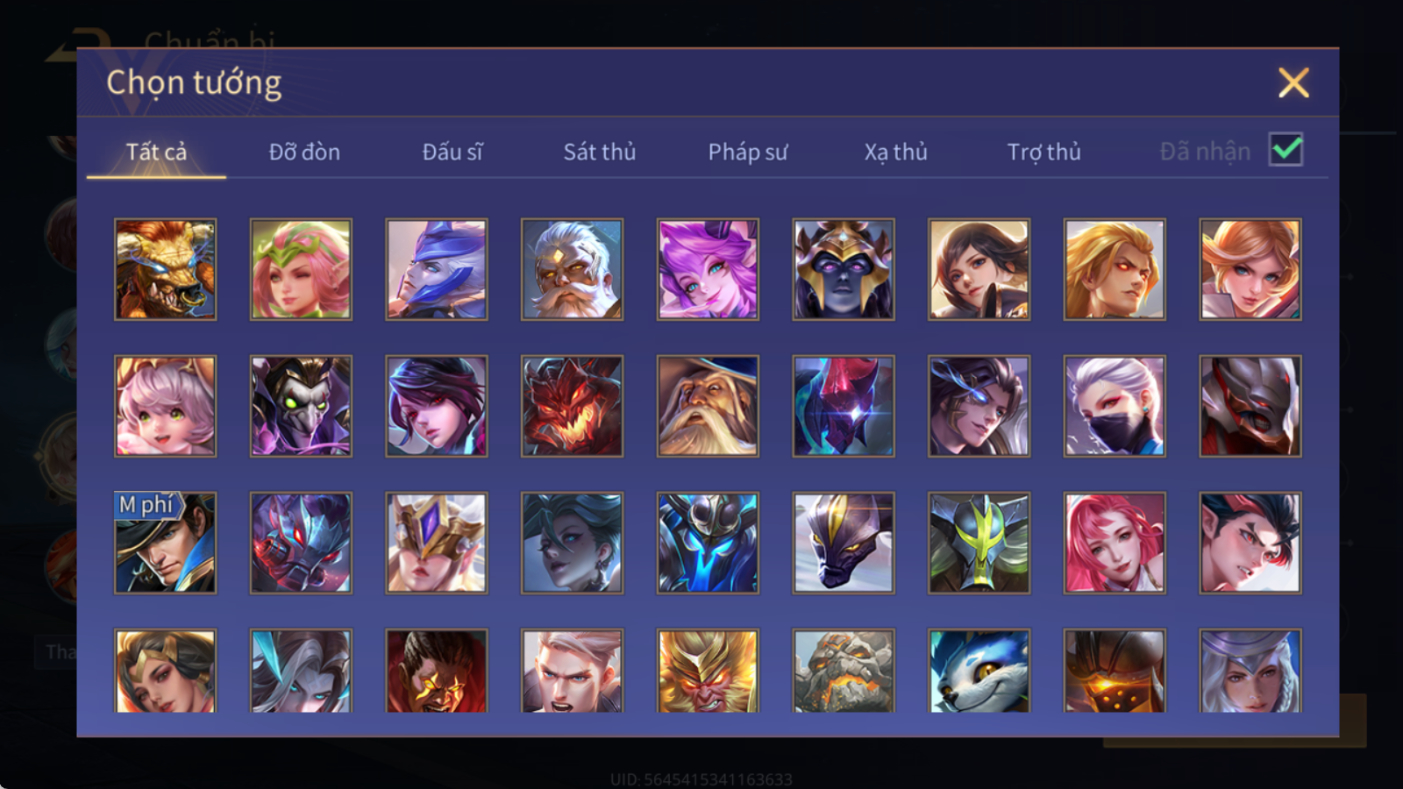Screen dimensions: 1403x789
Task: Select the rock golem hero portrait
Action: [844, 671]
